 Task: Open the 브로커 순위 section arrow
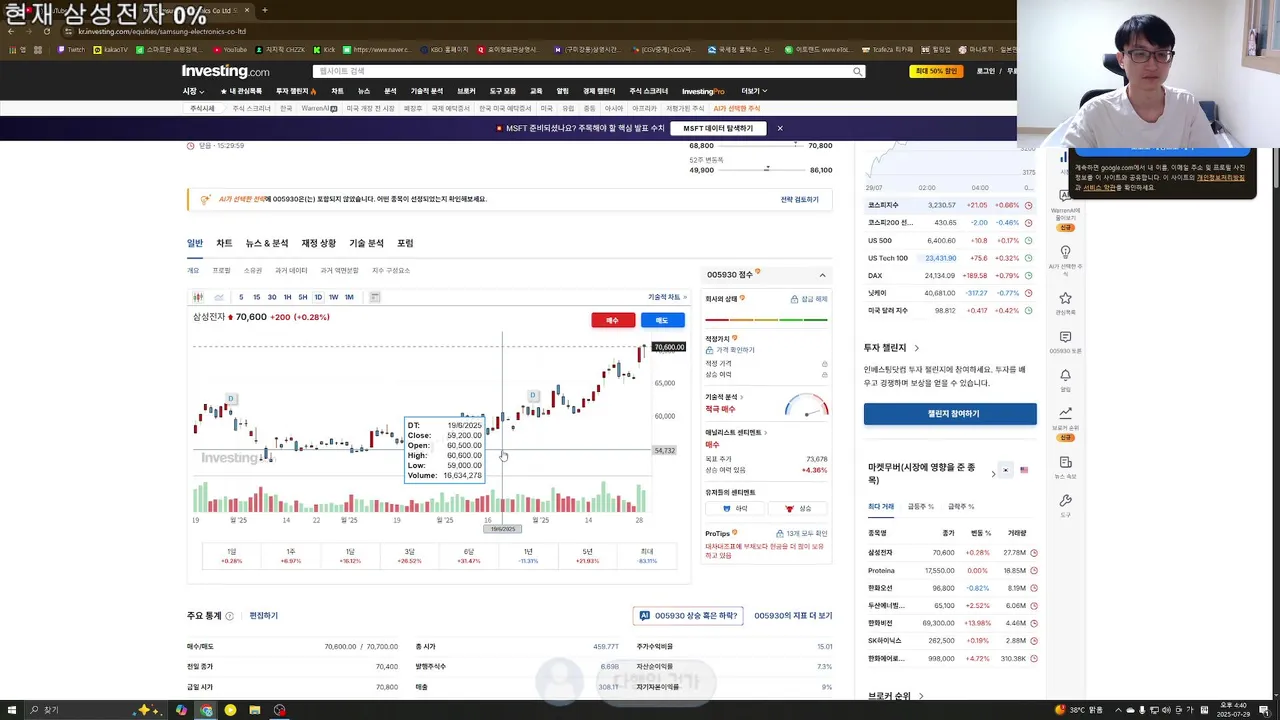point(920,696)
